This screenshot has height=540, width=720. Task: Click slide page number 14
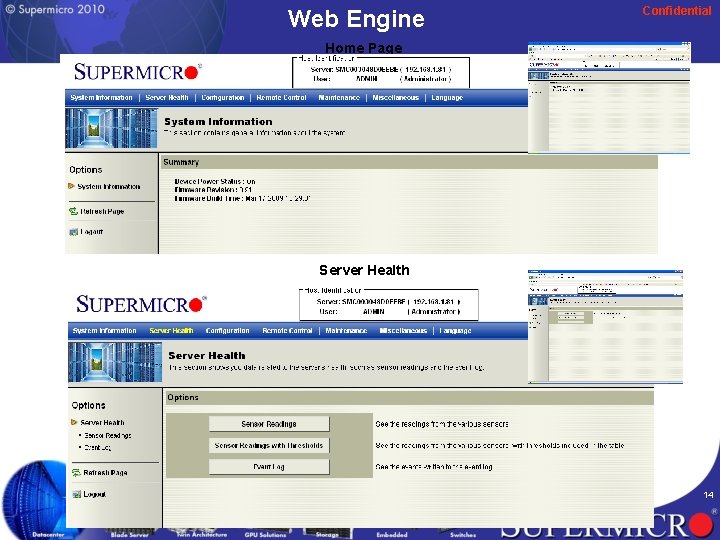709,495
